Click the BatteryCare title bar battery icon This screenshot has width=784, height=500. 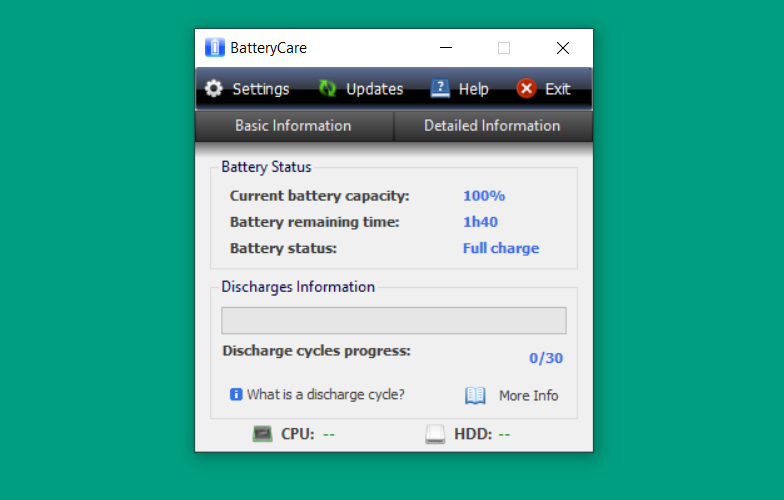(214, 48)
